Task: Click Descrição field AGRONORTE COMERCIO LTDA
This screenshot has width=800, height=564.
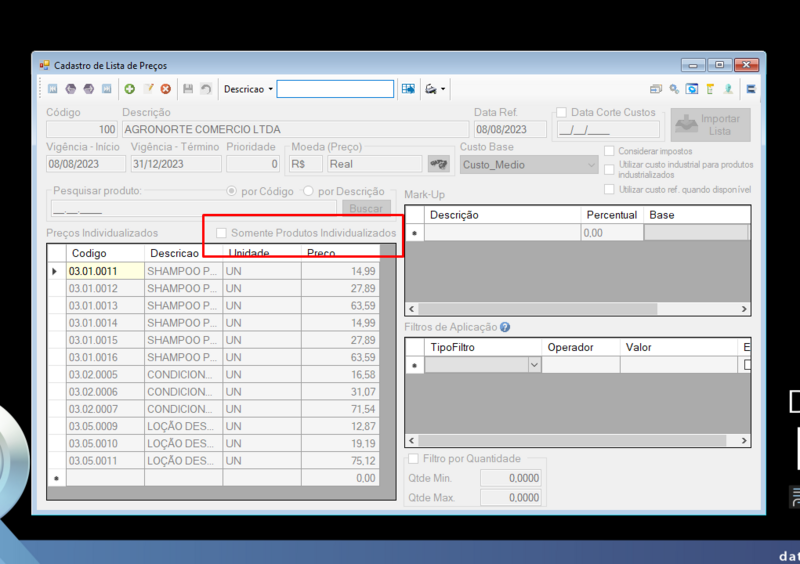Action: click(295, 129)
